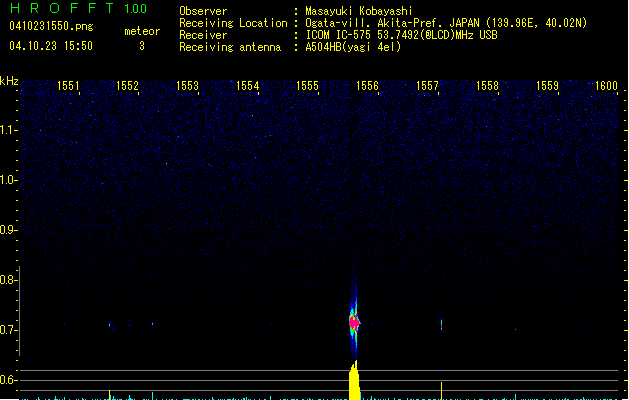Click the yellow signal power spike
Image resolution: width=629 pixels, height=400 pixels.
[353, 381]
